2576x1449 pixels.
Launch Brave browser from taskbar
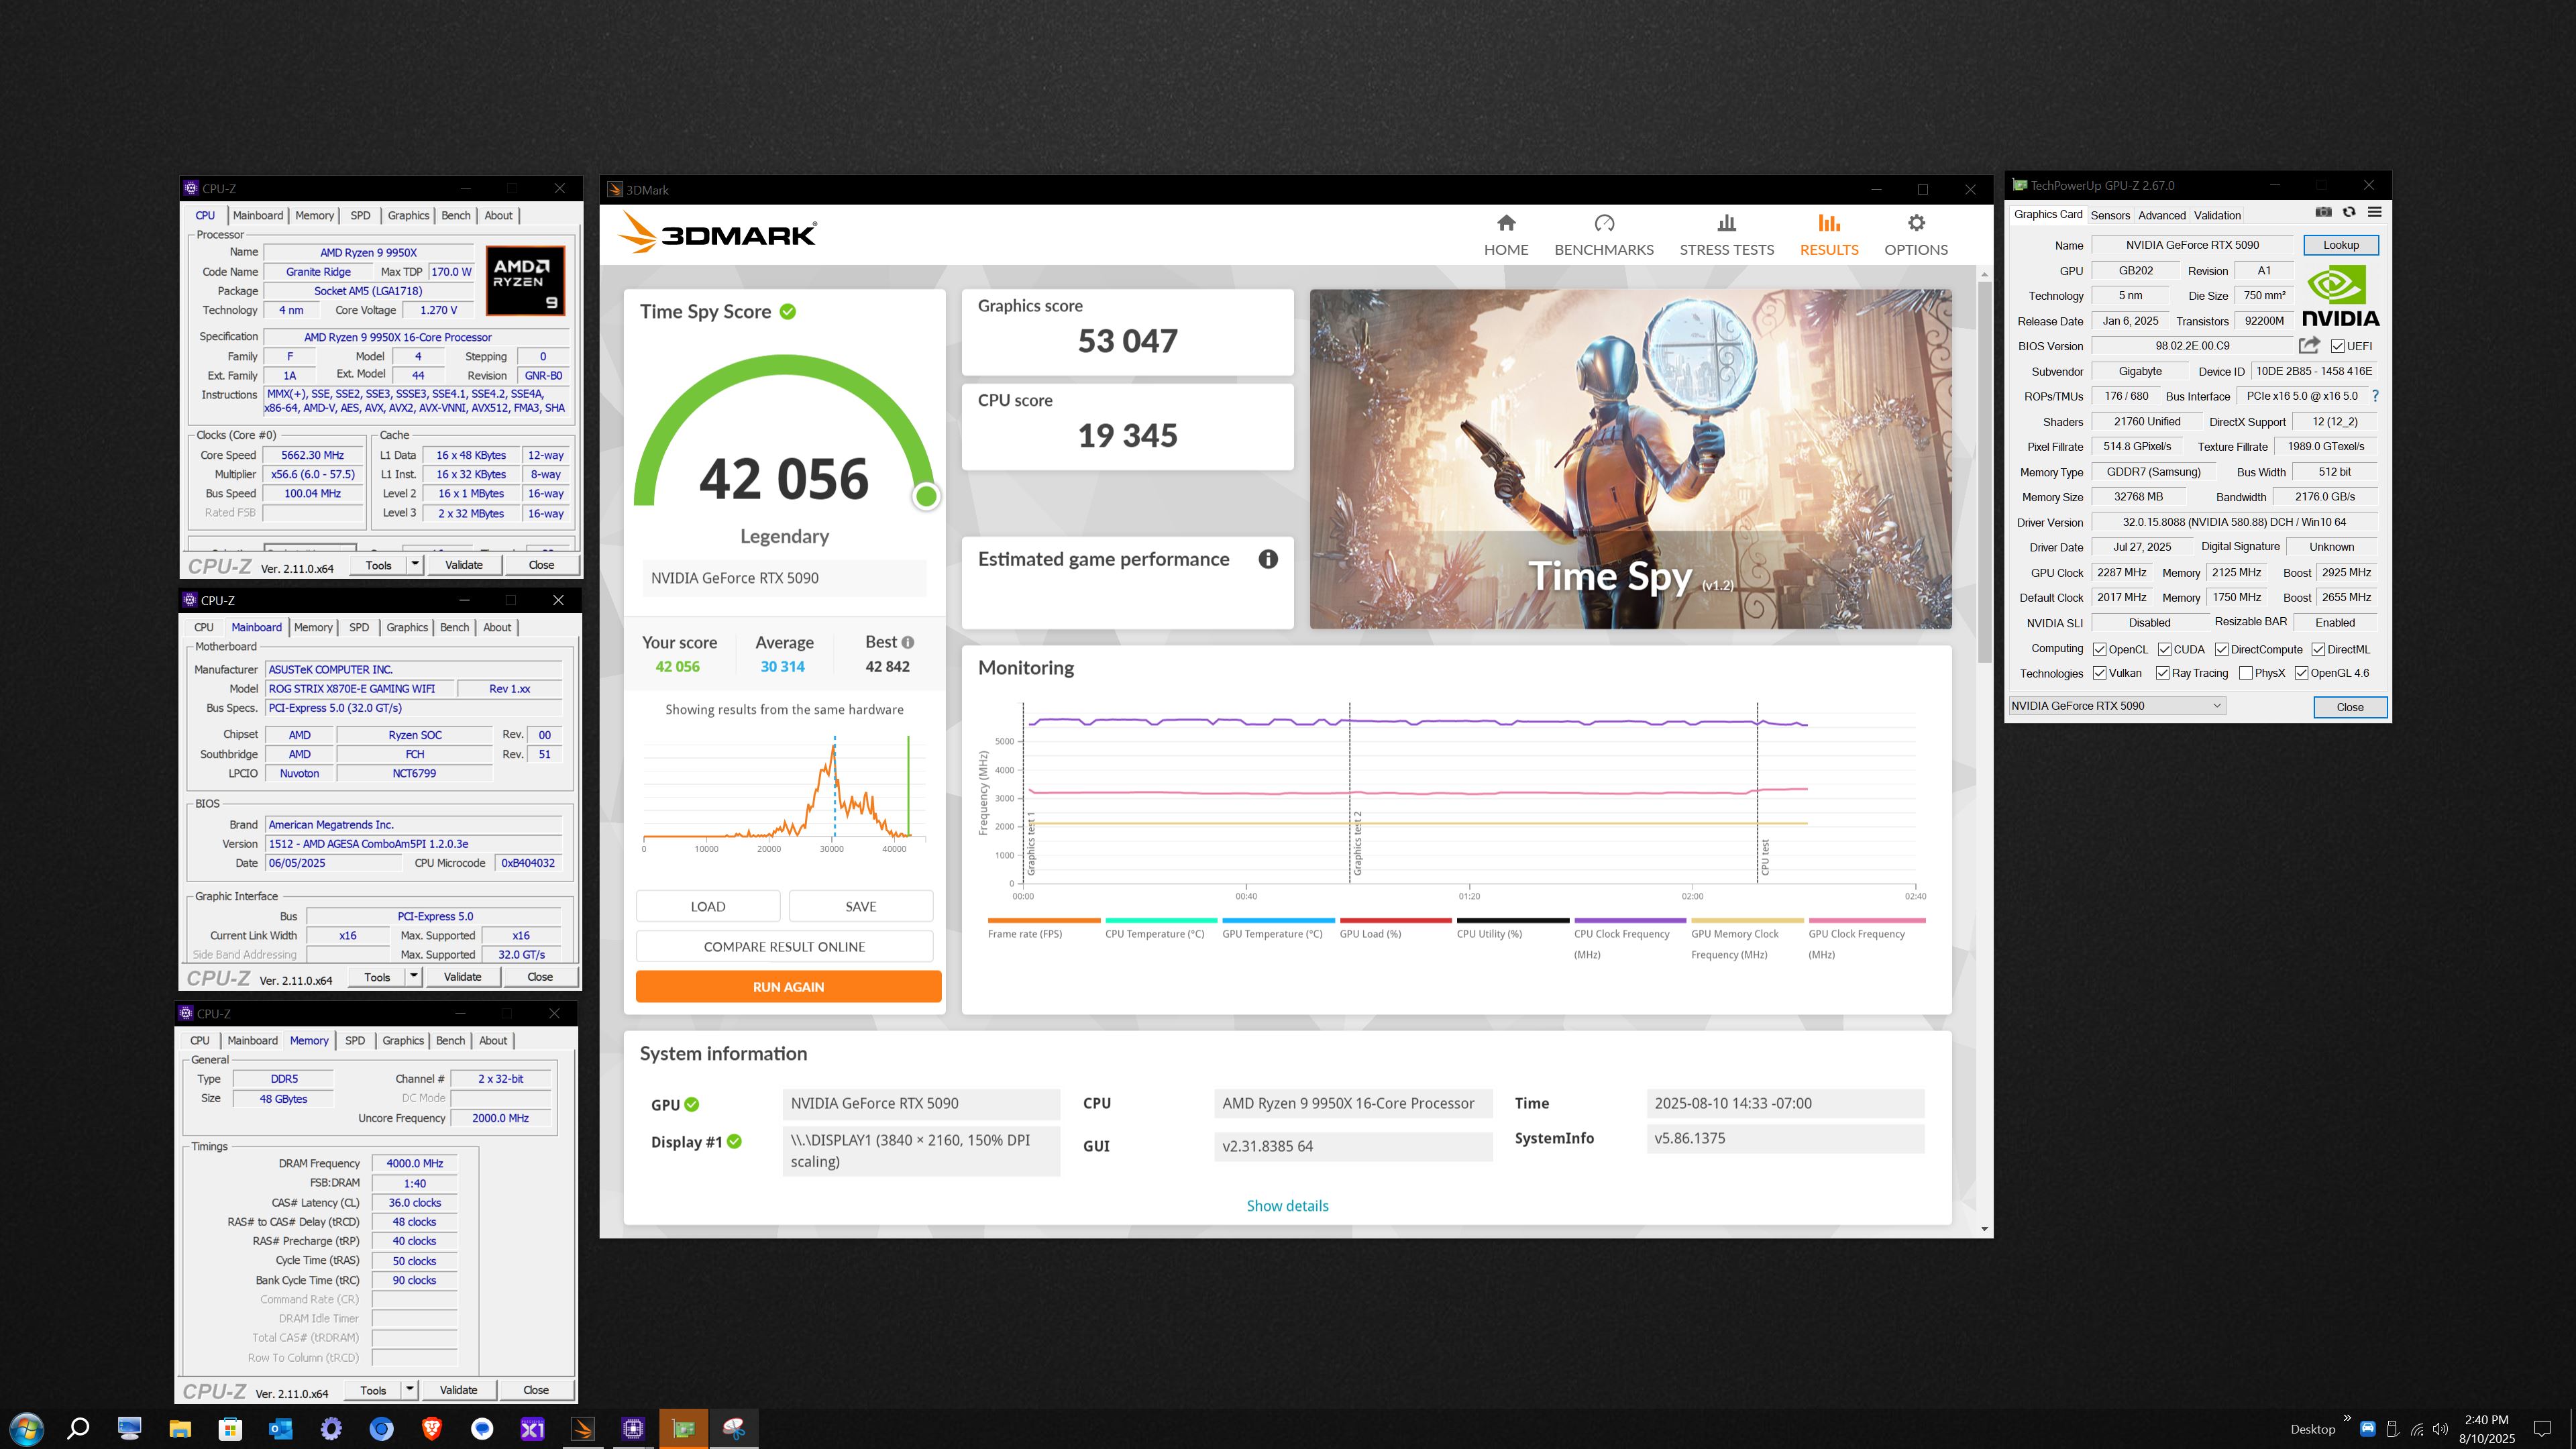point(432,1429)
